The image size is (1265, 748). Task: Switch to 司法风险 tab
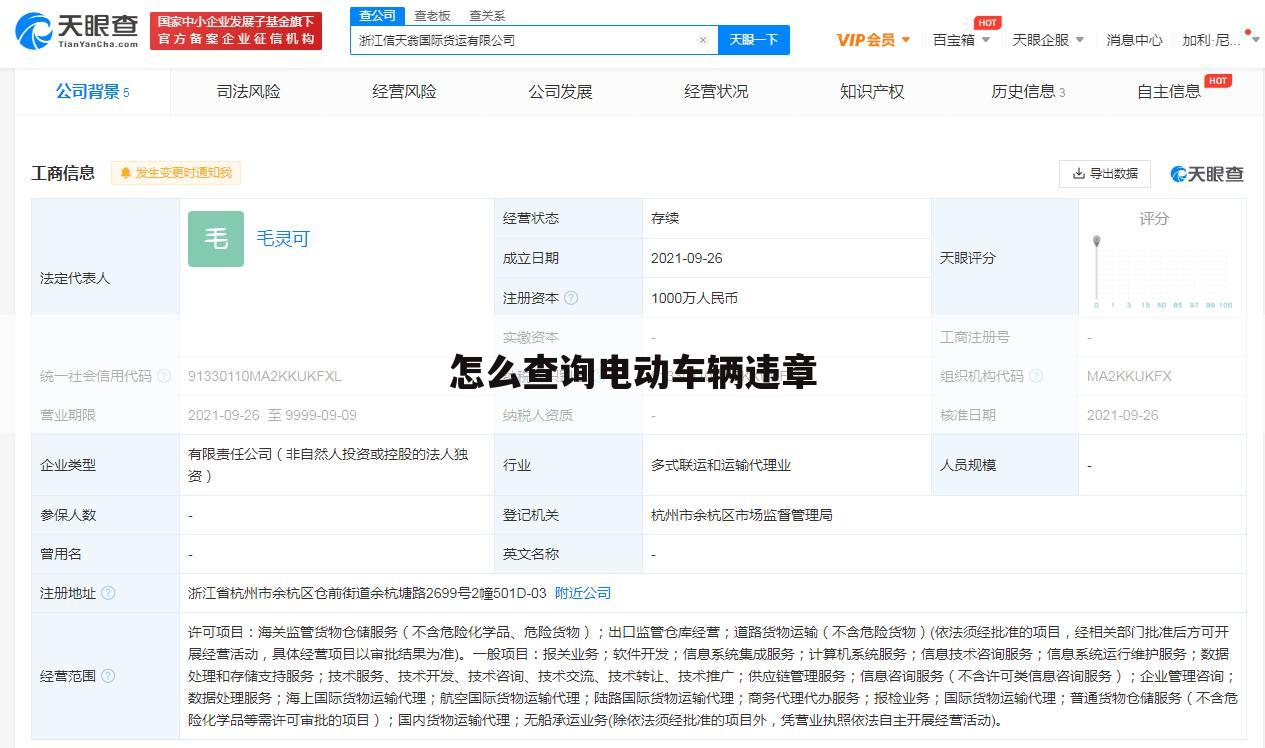pos(248,91)
